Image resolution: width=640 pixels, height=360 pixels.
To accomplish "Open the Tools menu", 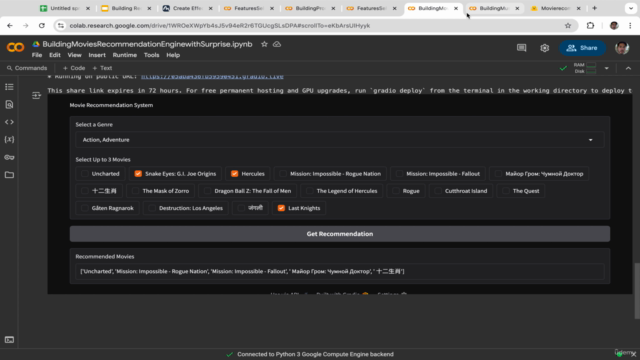I will pos(151,55).
